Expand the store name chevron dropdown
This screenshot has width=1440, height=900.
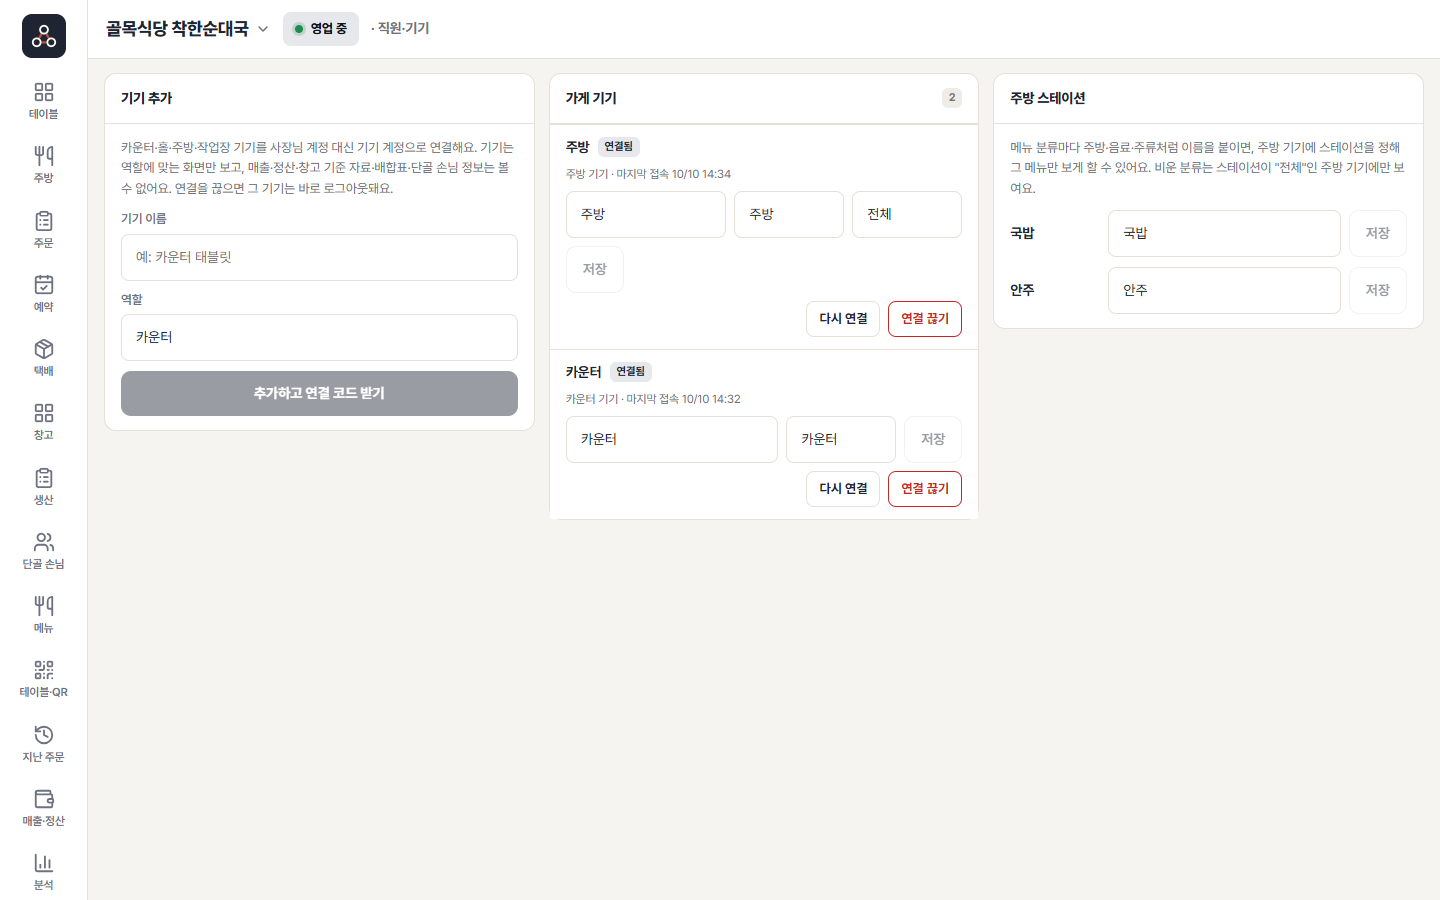click(x=263, y=29)
